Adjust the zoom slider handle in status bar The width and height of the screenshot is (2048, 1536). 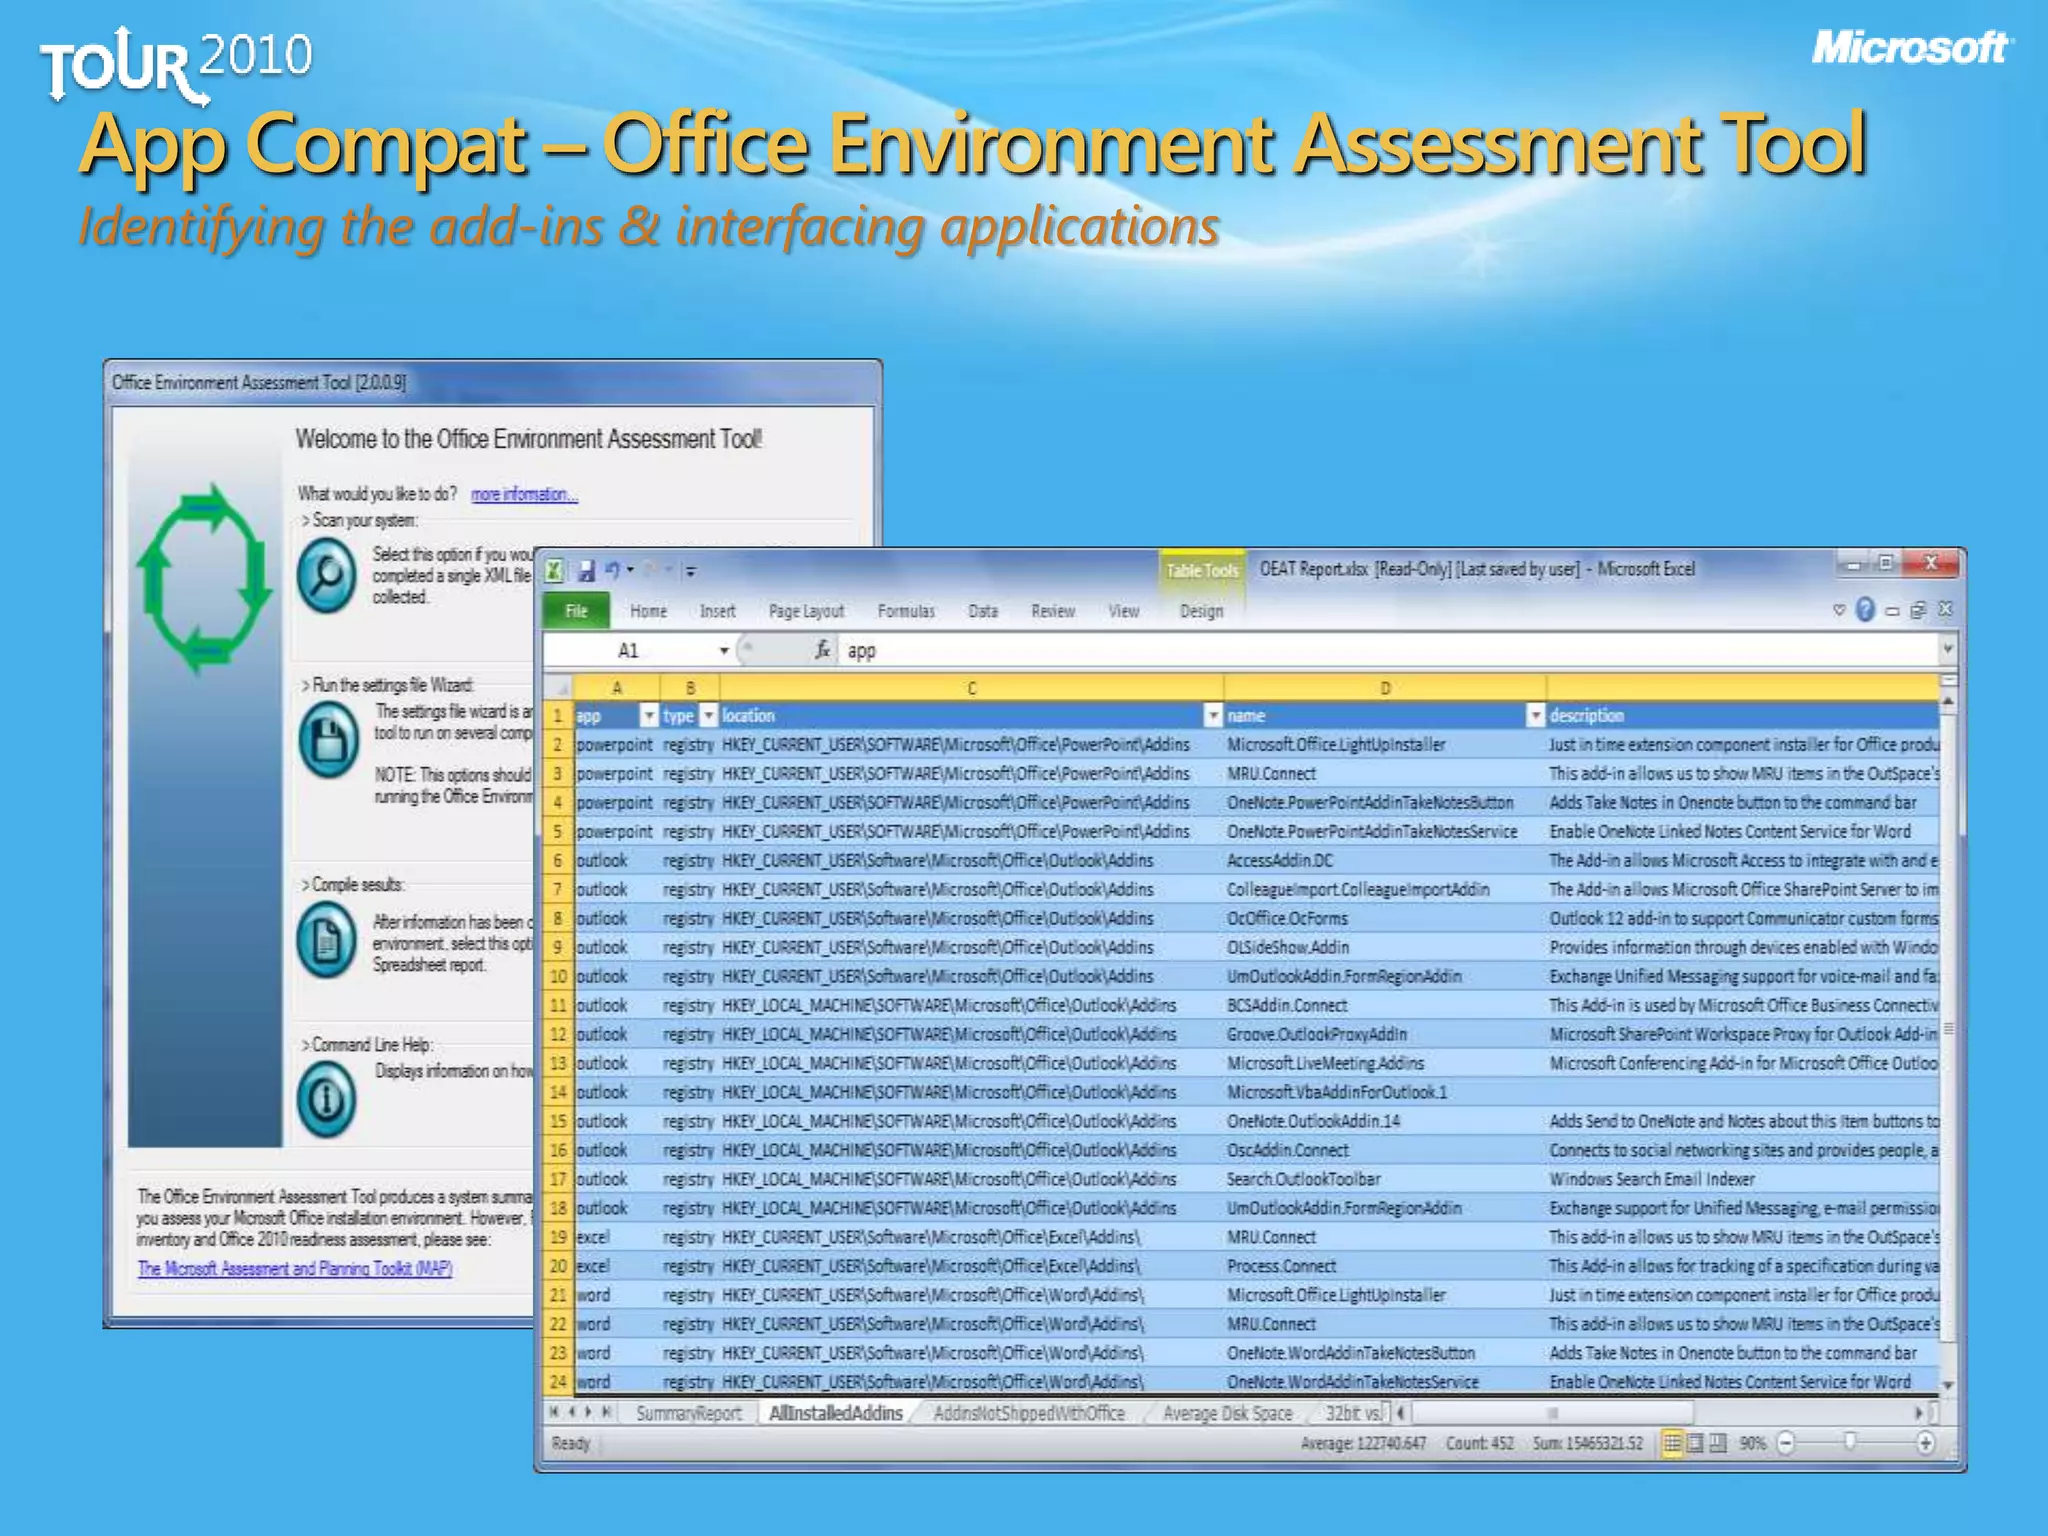coord(1849,1442)
